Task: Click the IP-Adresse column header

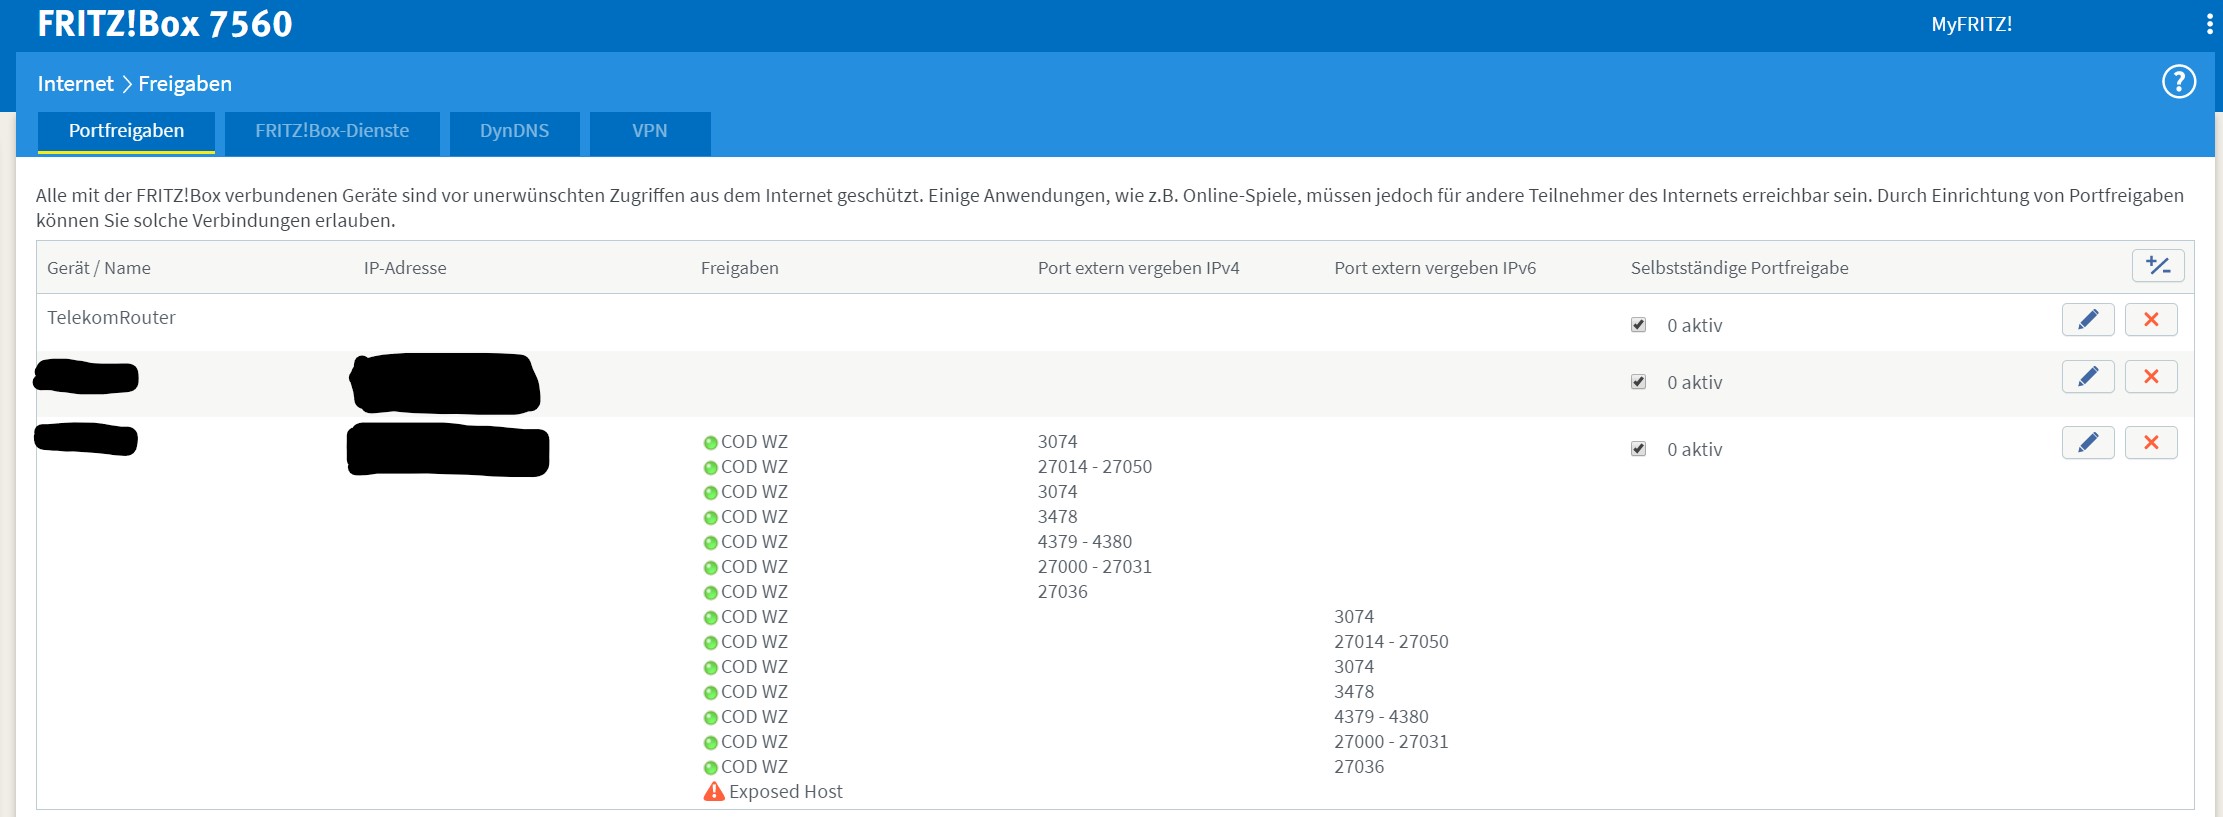Action: click(x=405, y=268)
